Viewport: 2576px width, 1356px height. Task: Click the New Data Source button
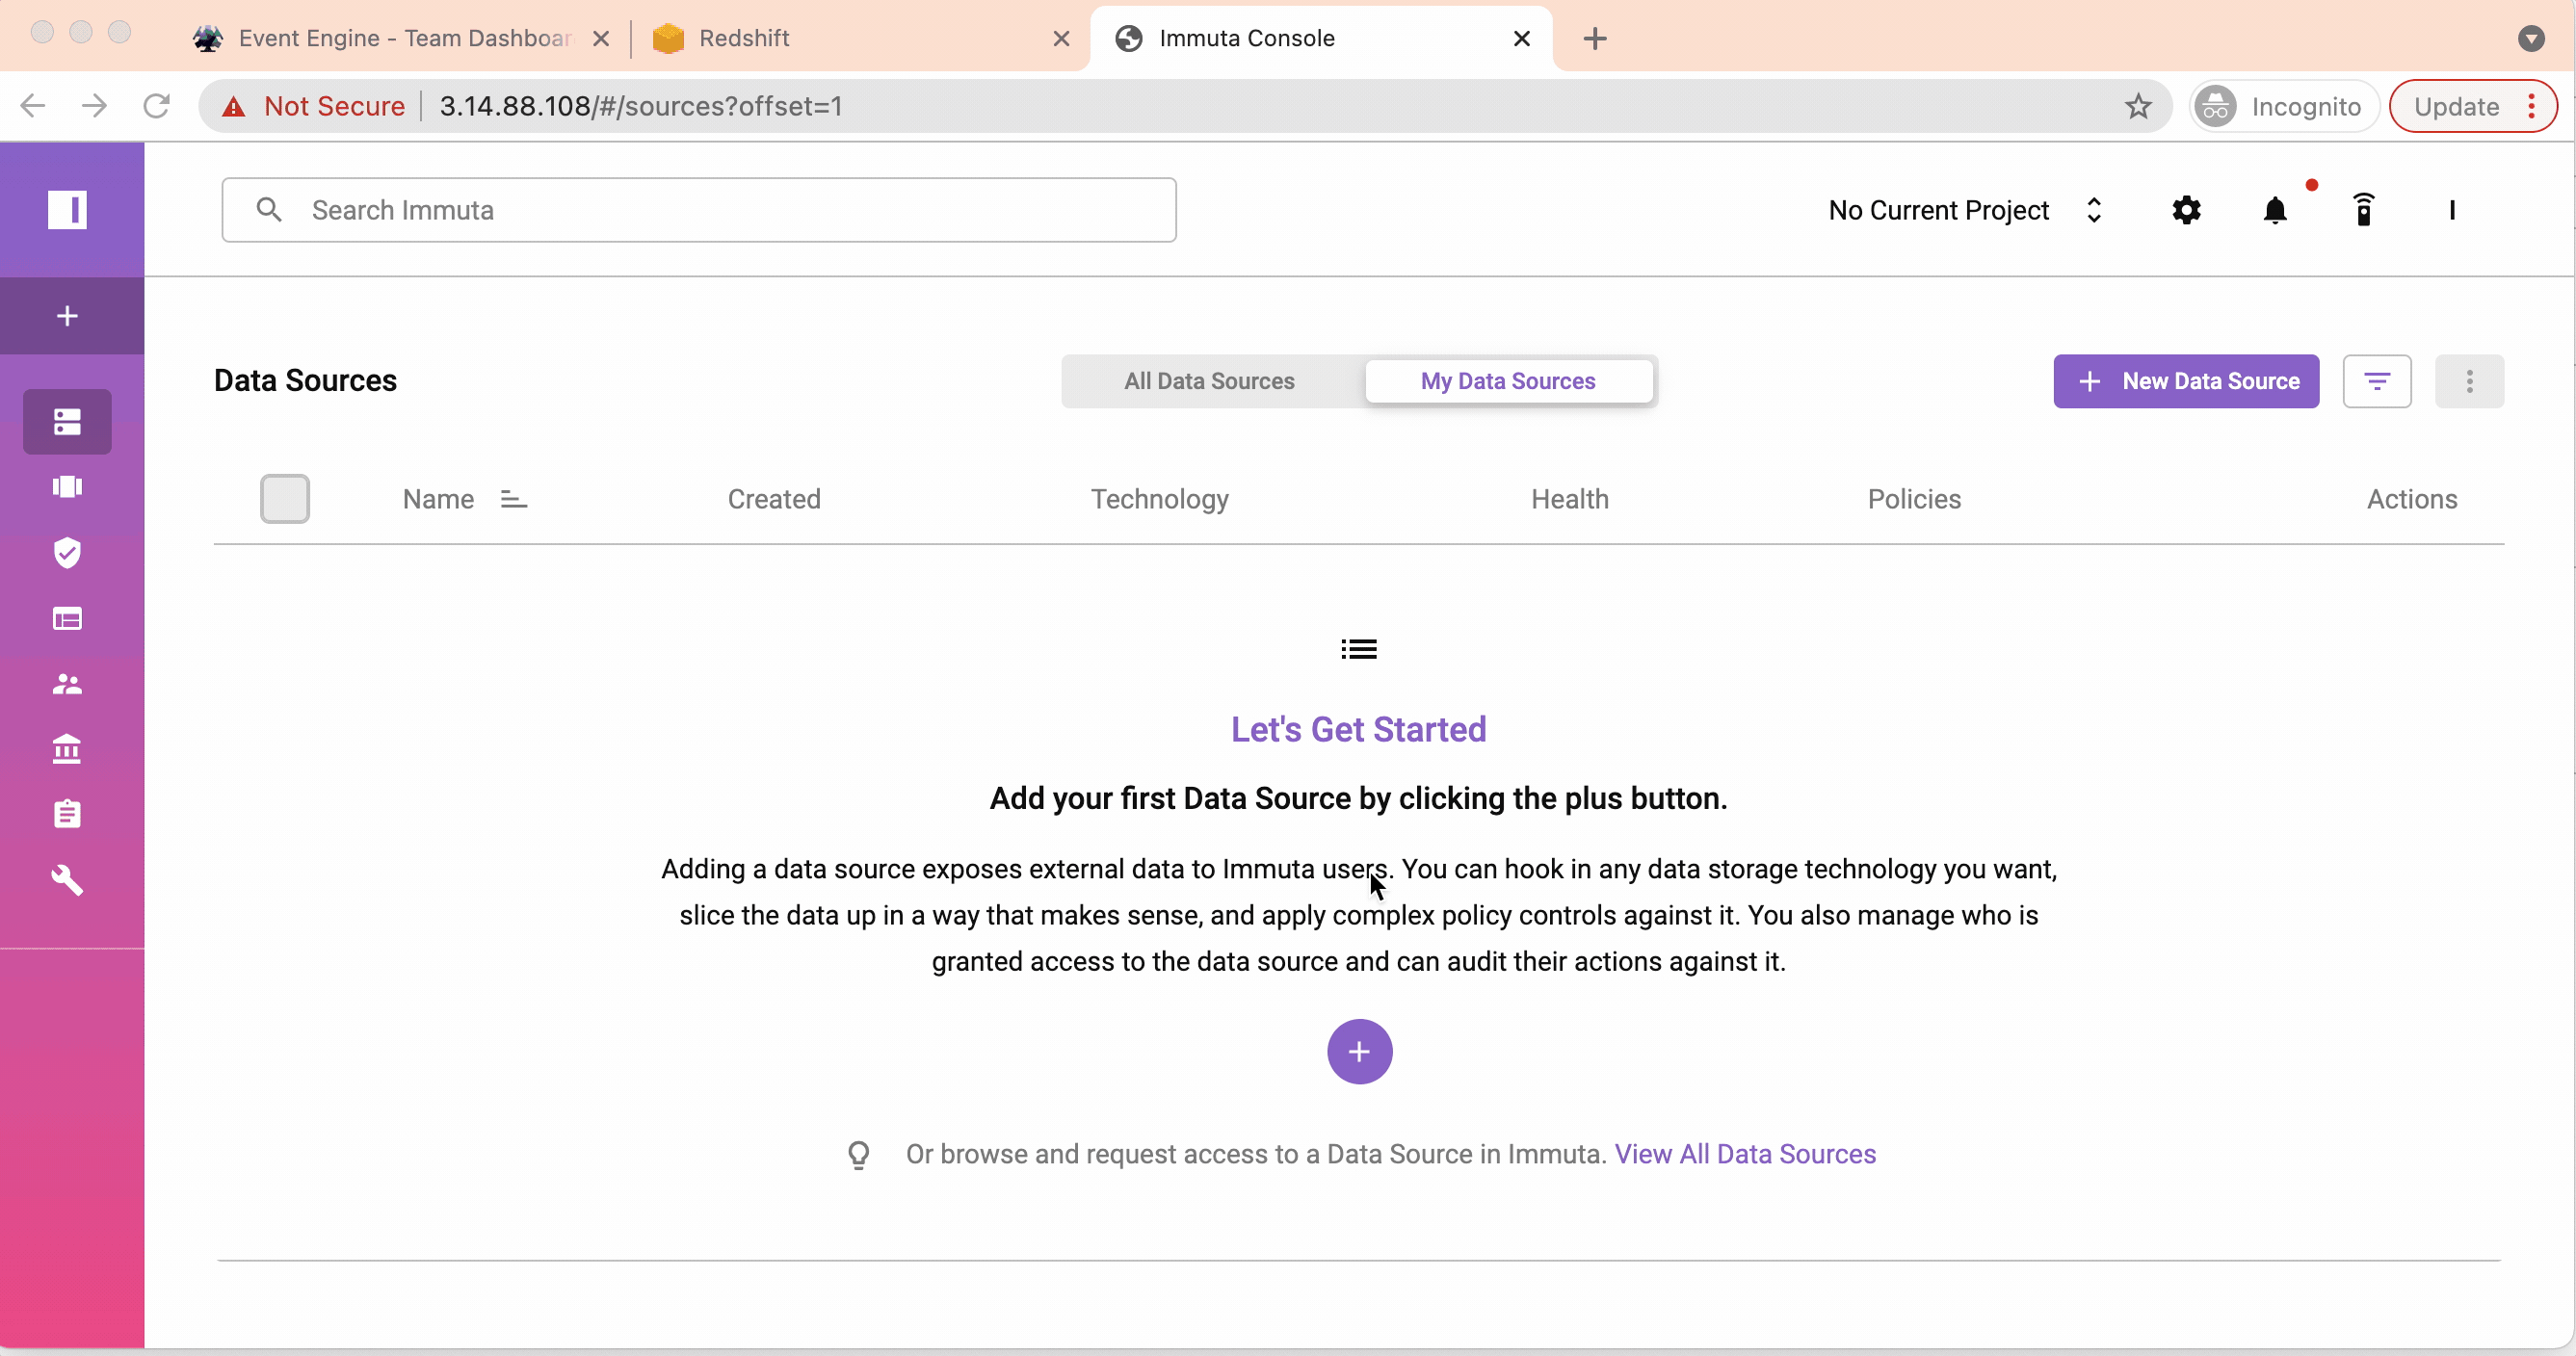(x=2186, y=381)
